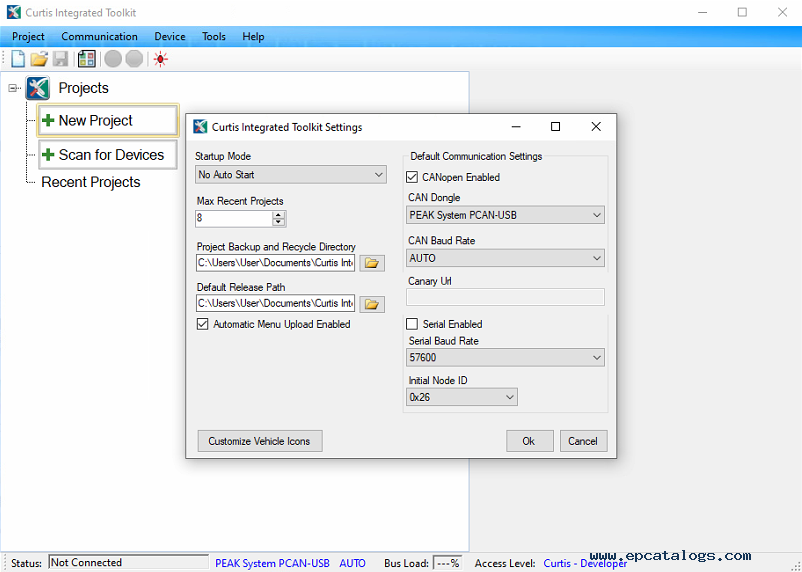Open the Help menu
Viewport: 802px width, 572px height.
click(x=253, y=36)
